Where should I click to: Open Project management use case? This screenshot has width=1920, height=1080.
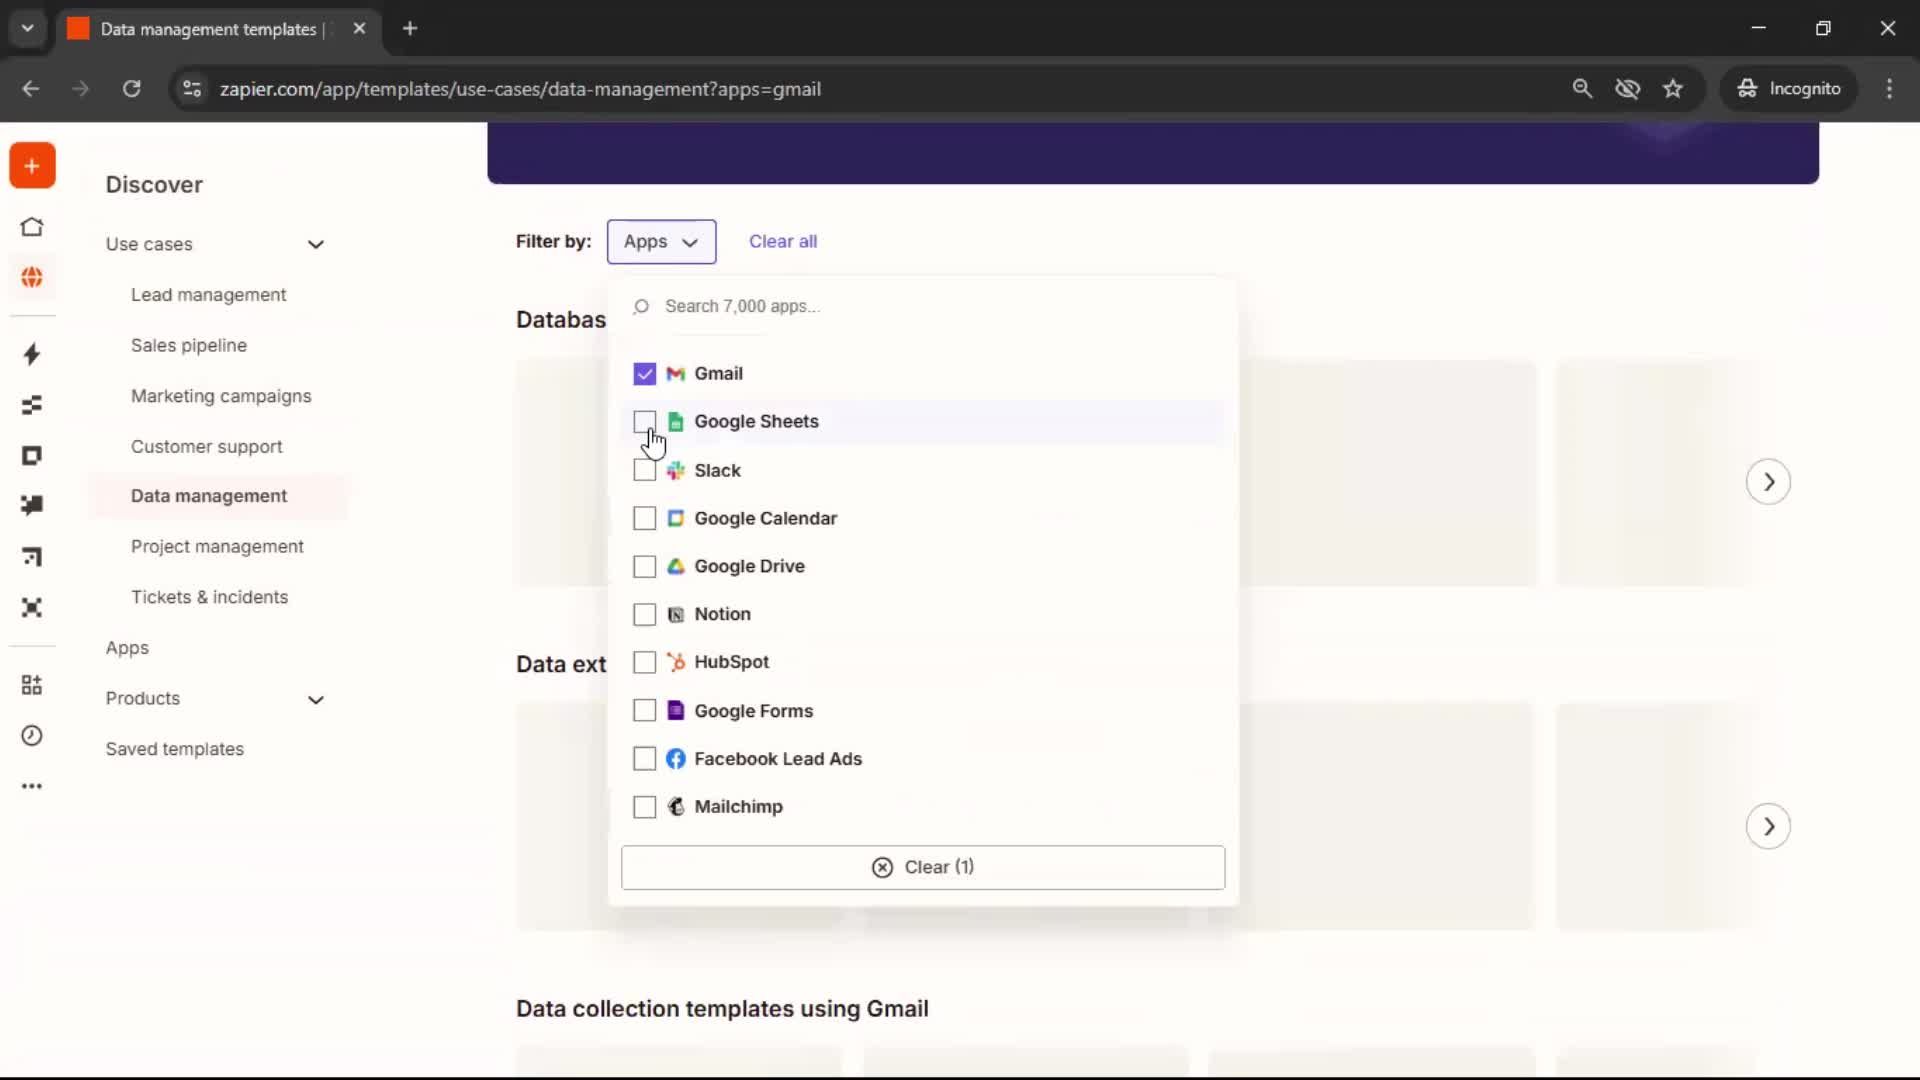click(217, 547)
